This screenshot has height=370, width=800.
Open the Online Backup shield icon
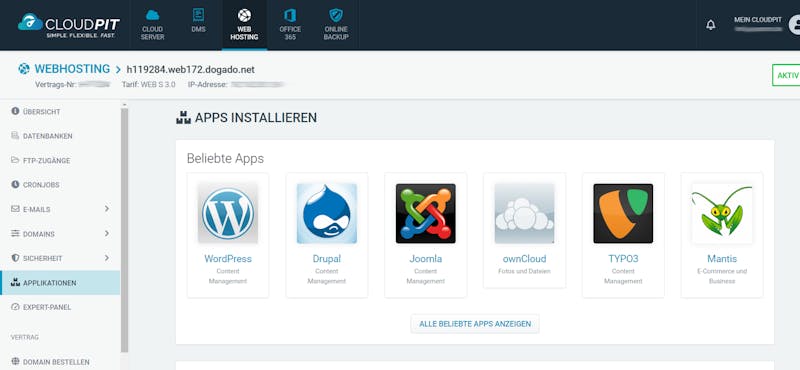coord(336,15)
